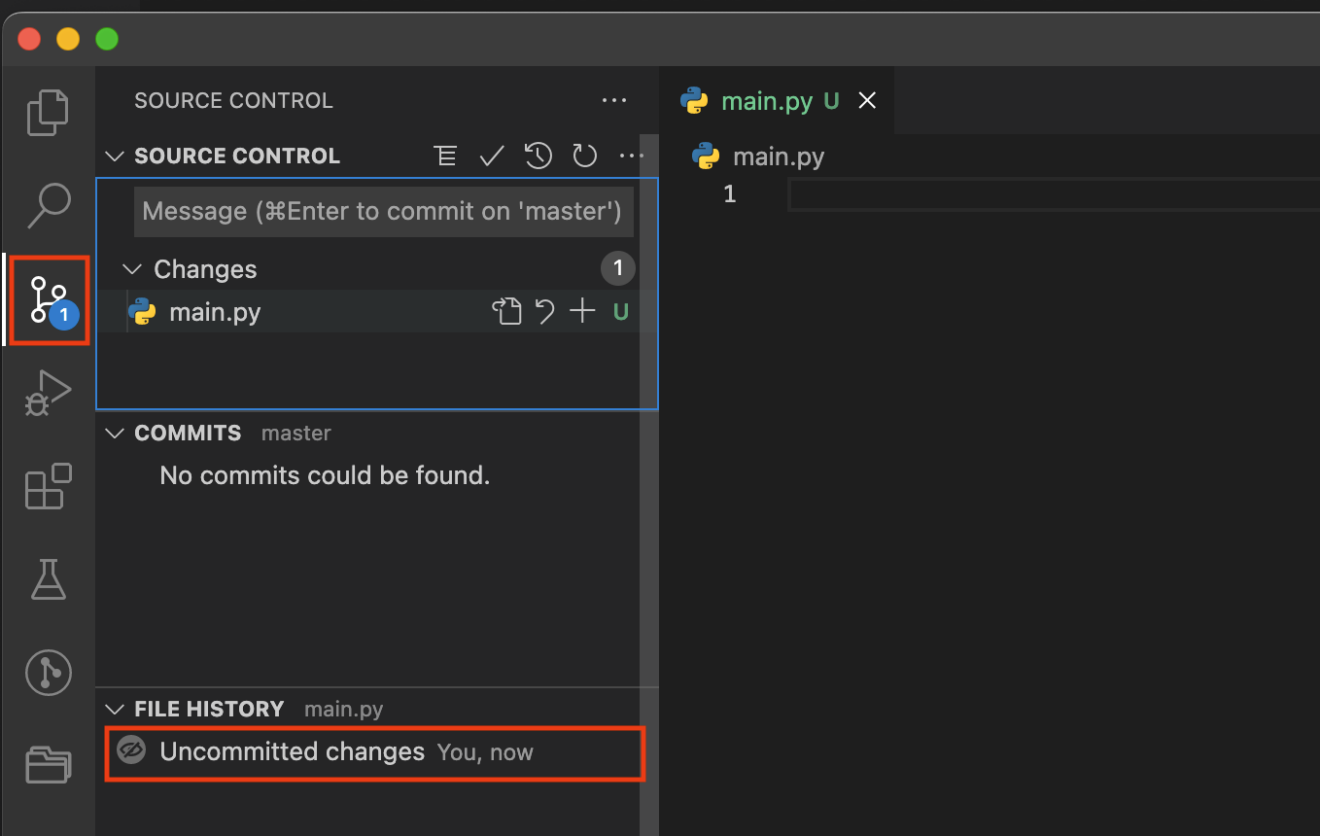Image resolution: width=1320 pixels, height=836 pixels.
Task: Open the Run and Debug view
Action: [48, 393]
